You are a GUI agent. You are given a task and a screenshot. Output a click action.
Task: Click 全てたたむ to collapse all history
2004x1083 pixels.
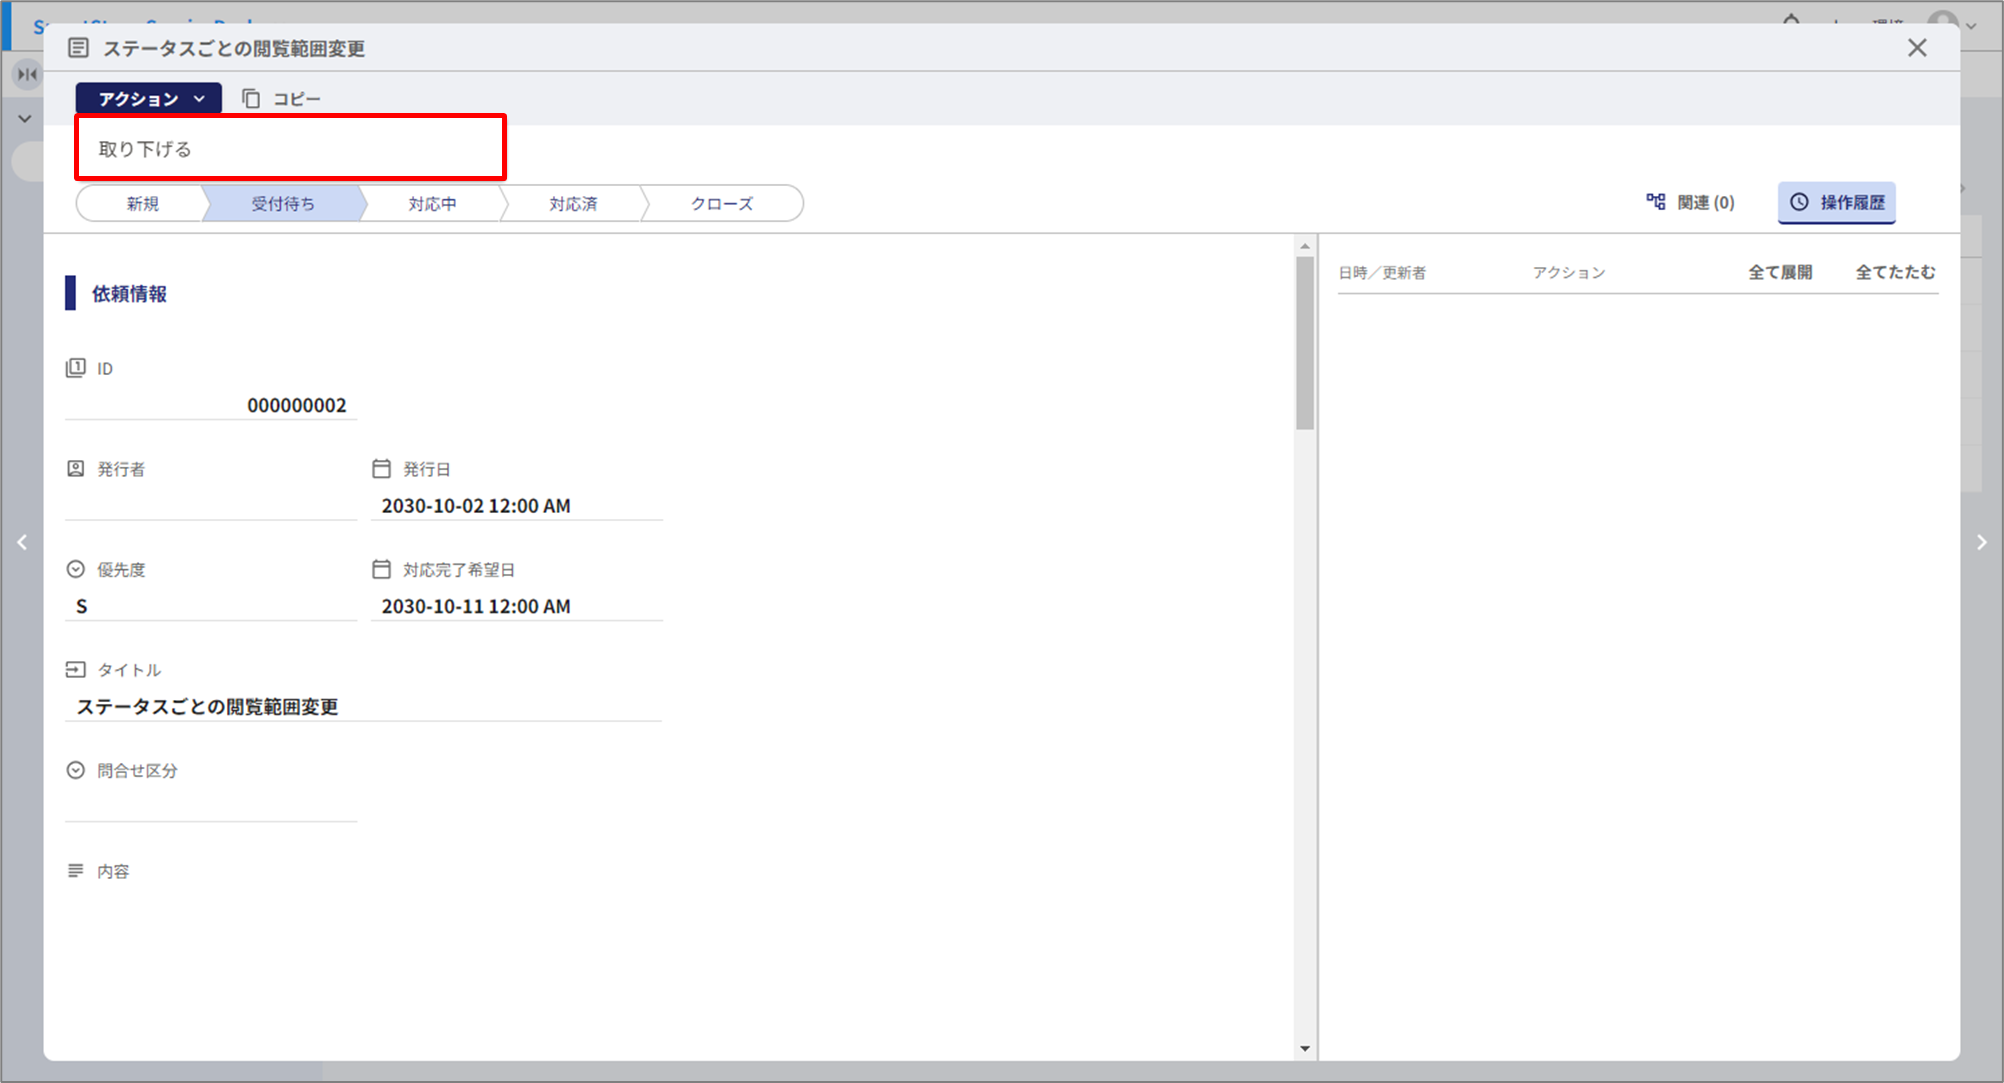[x=1895, y=272]
